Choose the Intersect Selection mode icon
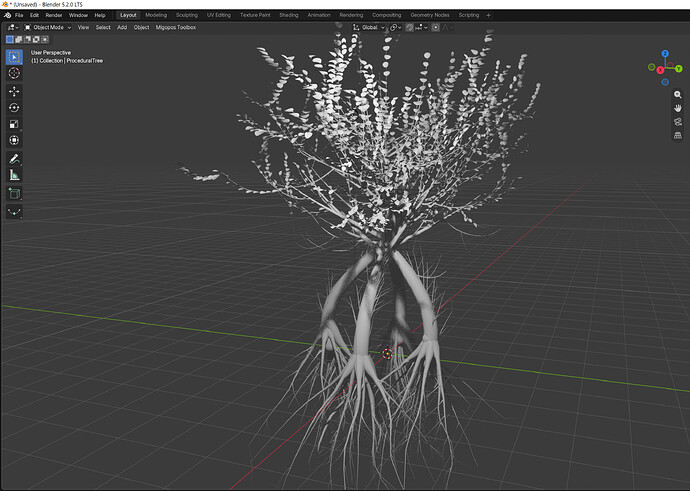Screen dimensions: 690x491 point(45,40)
